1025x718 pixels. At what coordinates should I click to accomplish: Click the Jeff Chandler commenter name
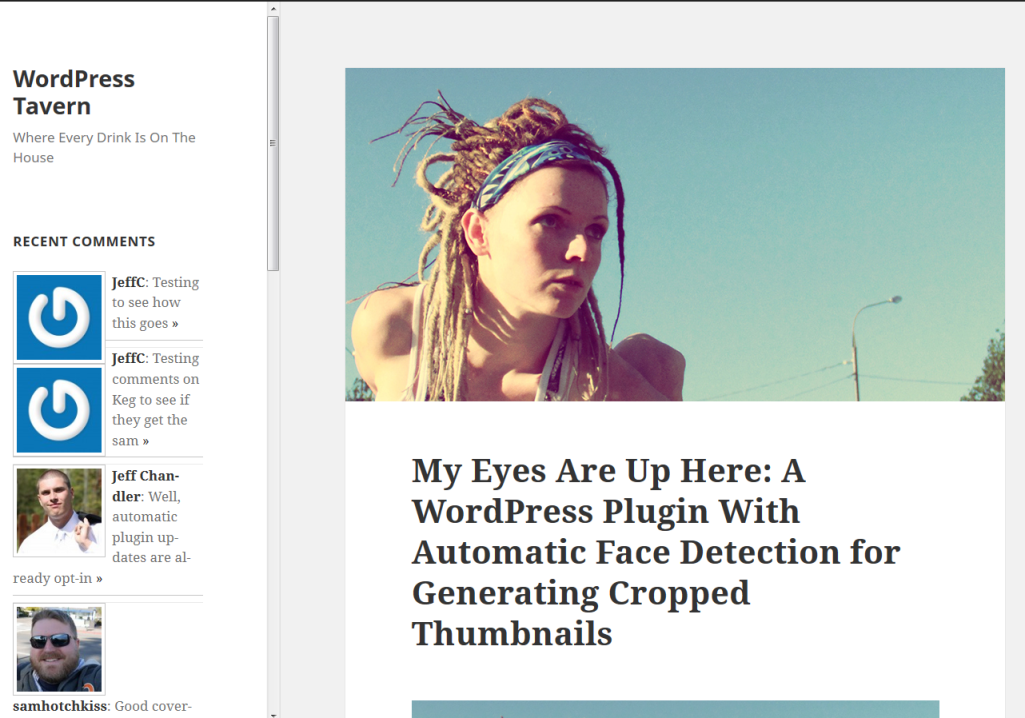click(x=145, y=476)
